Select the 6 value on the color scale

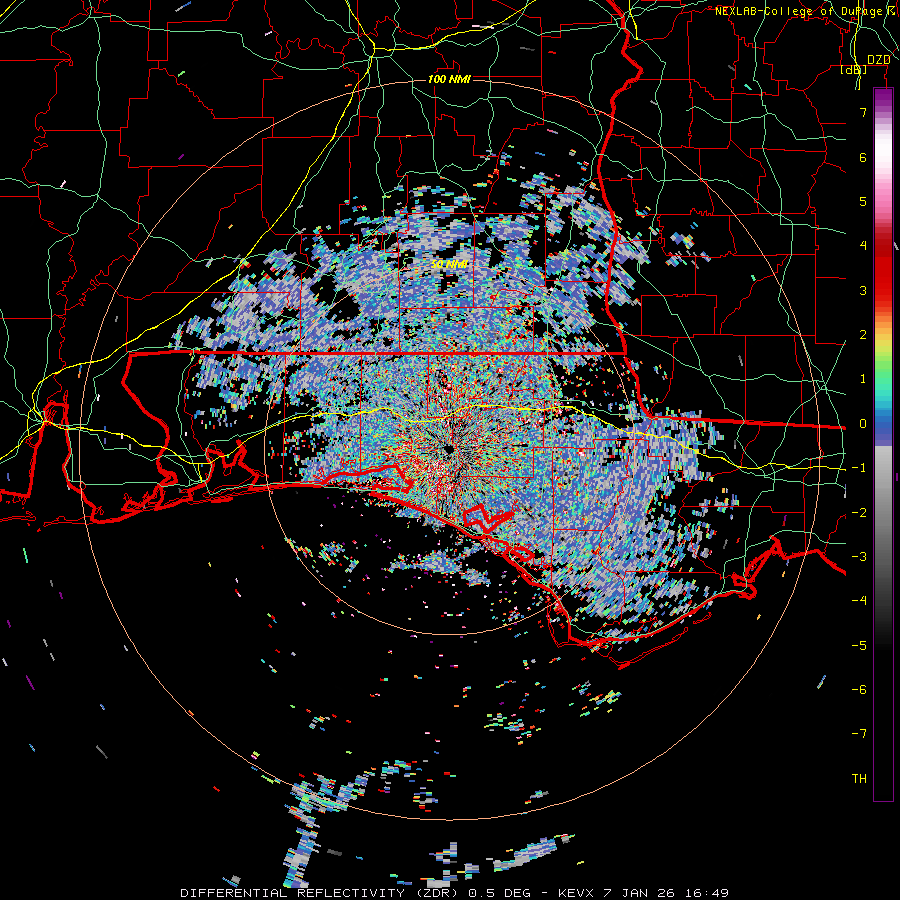(x=863, y=157)
